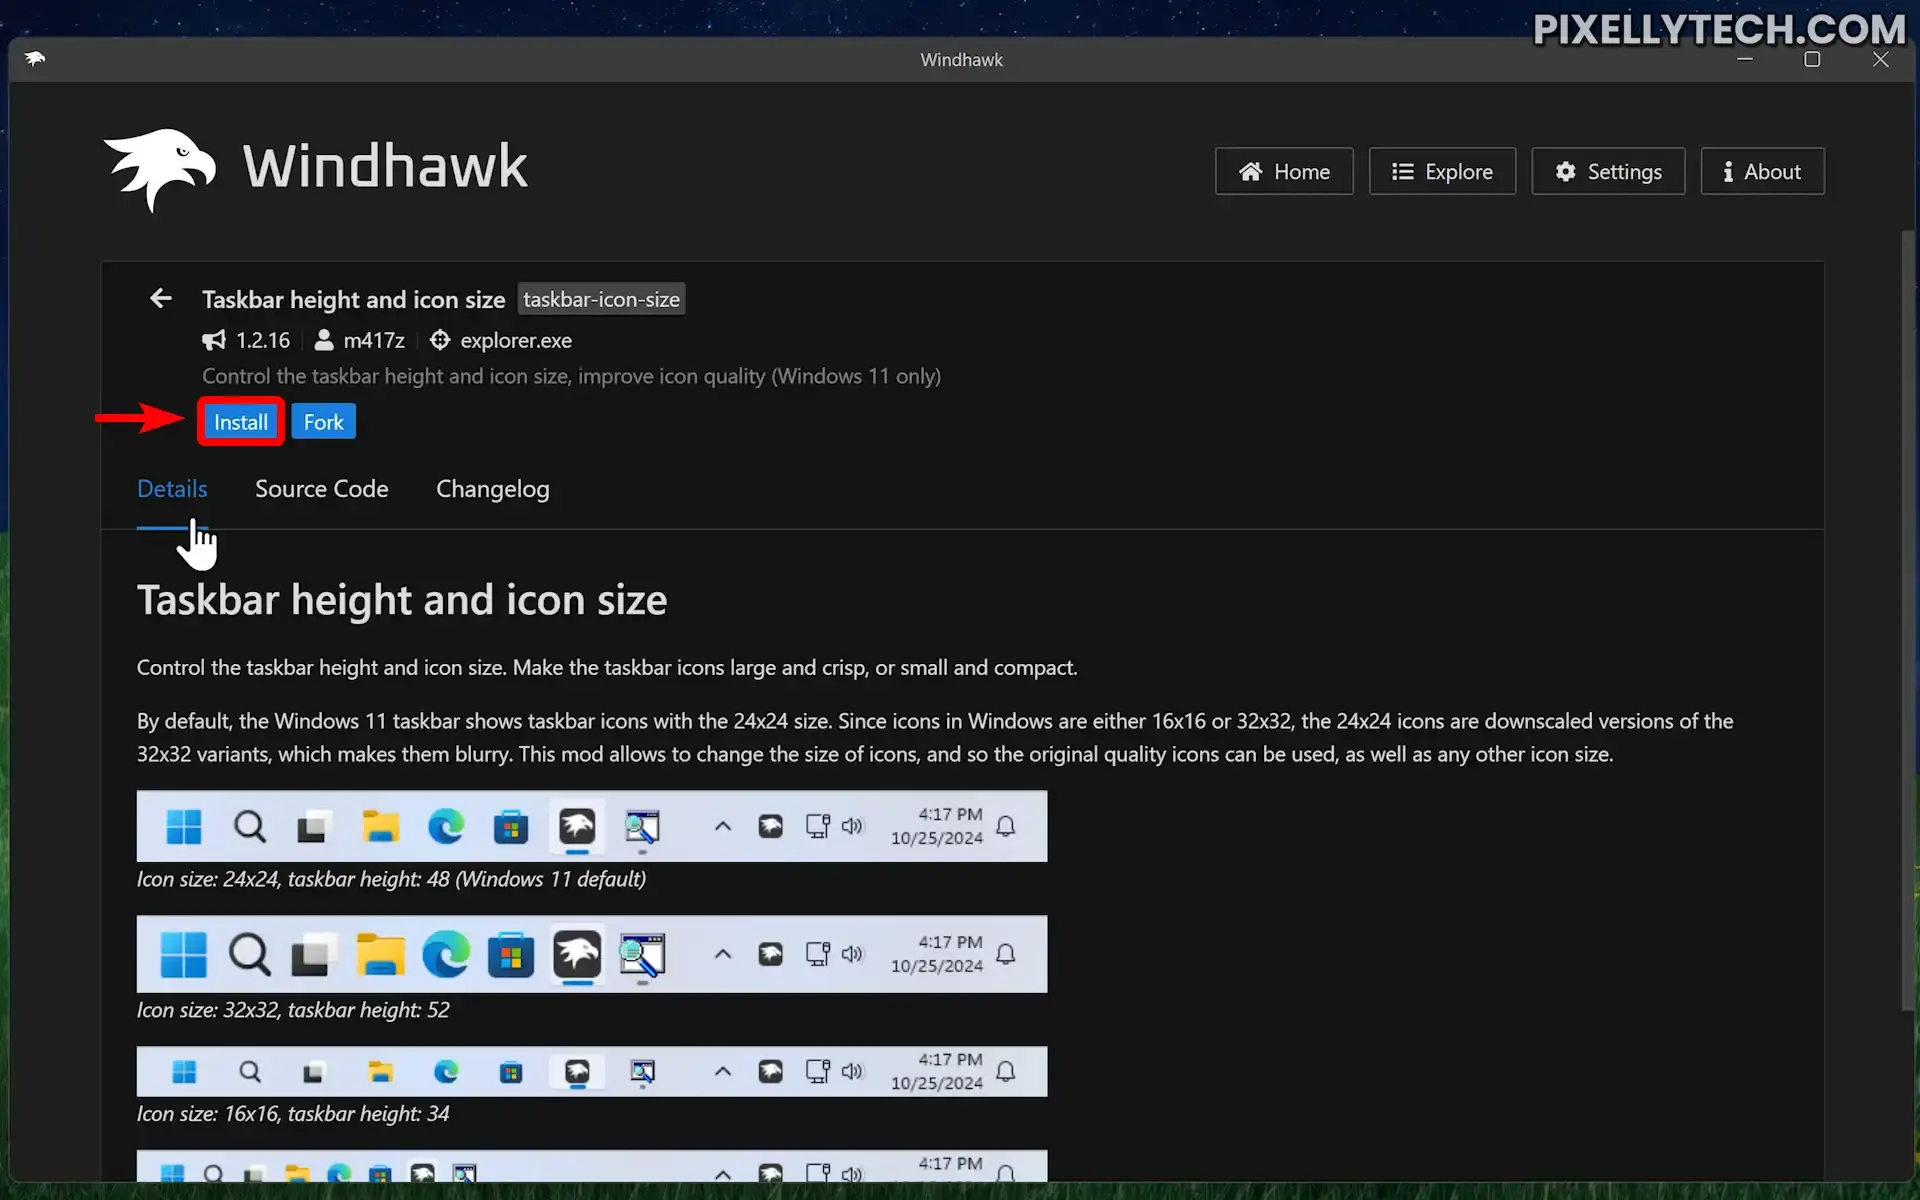
Task: Click the Install button
Action: (x=240, y=422)
